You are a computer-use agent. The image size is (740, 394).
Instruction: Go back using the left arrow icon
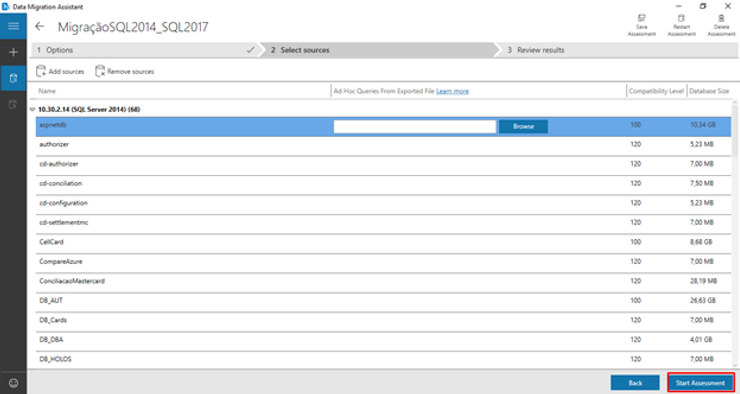pyautogui.click(x=40, y=26)
